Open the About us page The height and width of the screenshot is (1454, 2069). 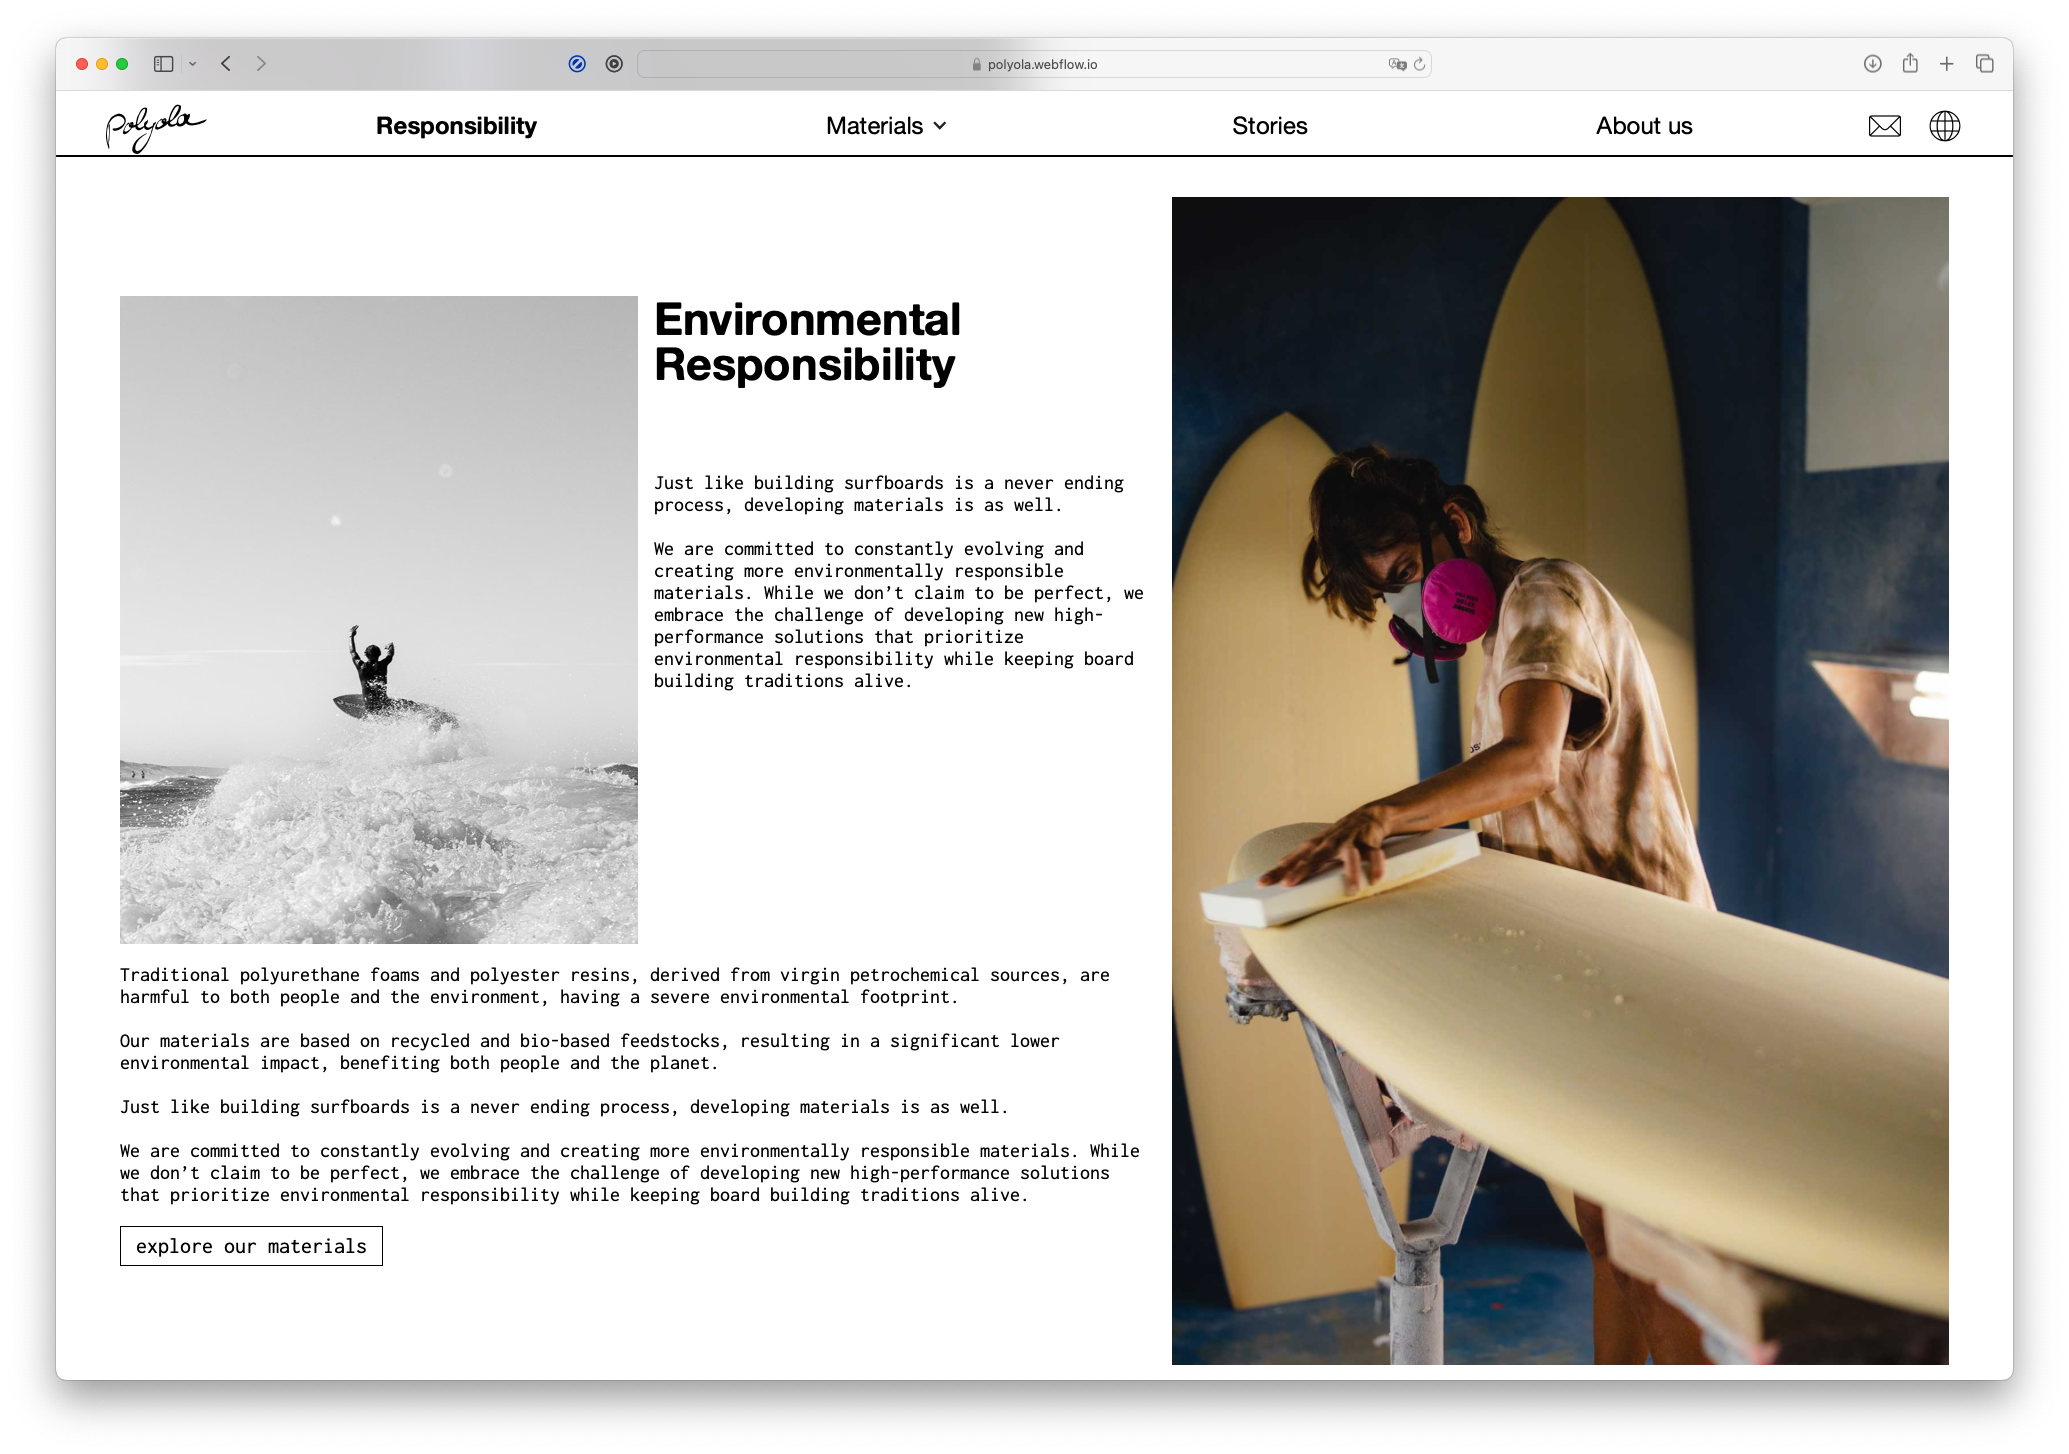(x=1643, y=126)
